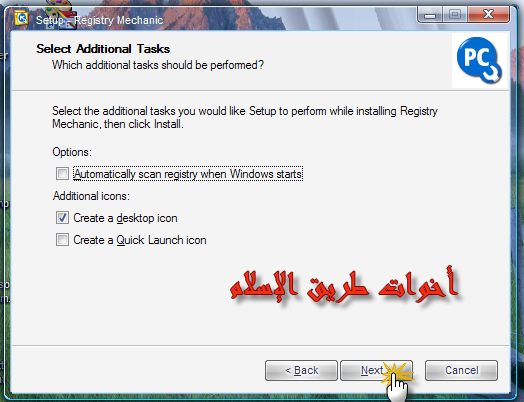
Task: Minimize the Setup window
Action: [x=430, y=15]
